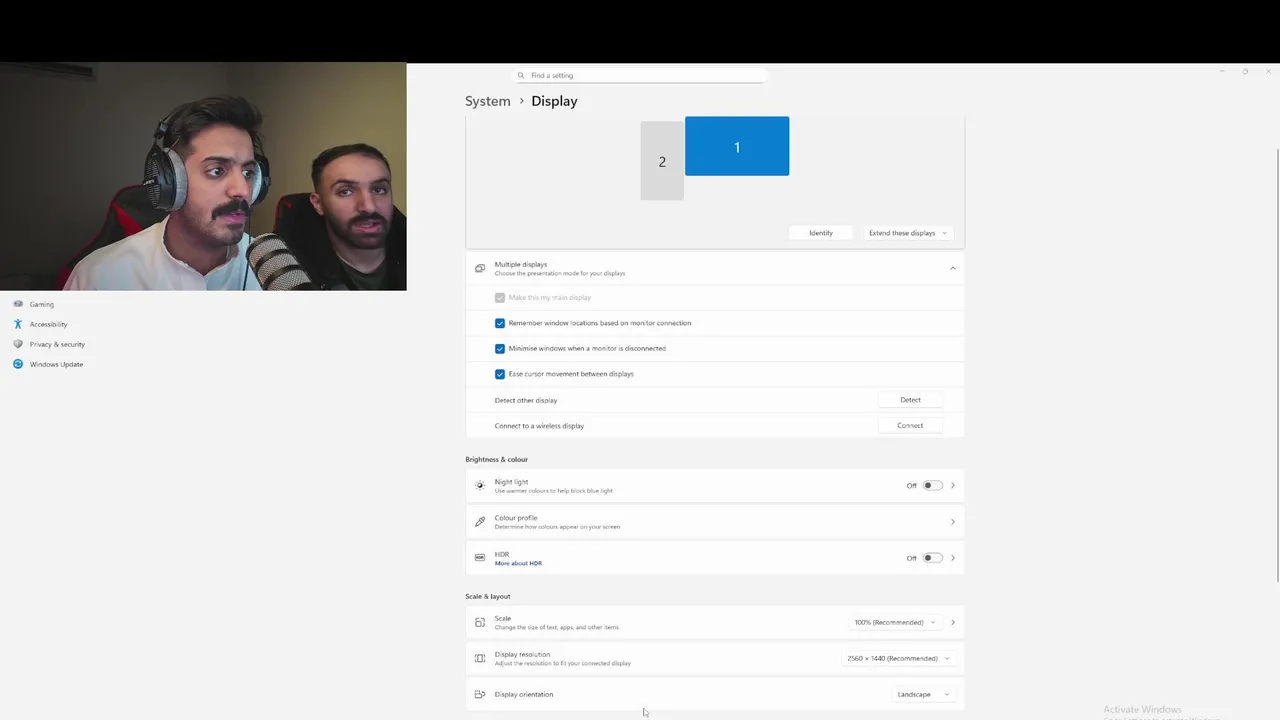This screenshot has width=1280, height=720.
Task: Click the Detect button
Action: pos(910,400)
